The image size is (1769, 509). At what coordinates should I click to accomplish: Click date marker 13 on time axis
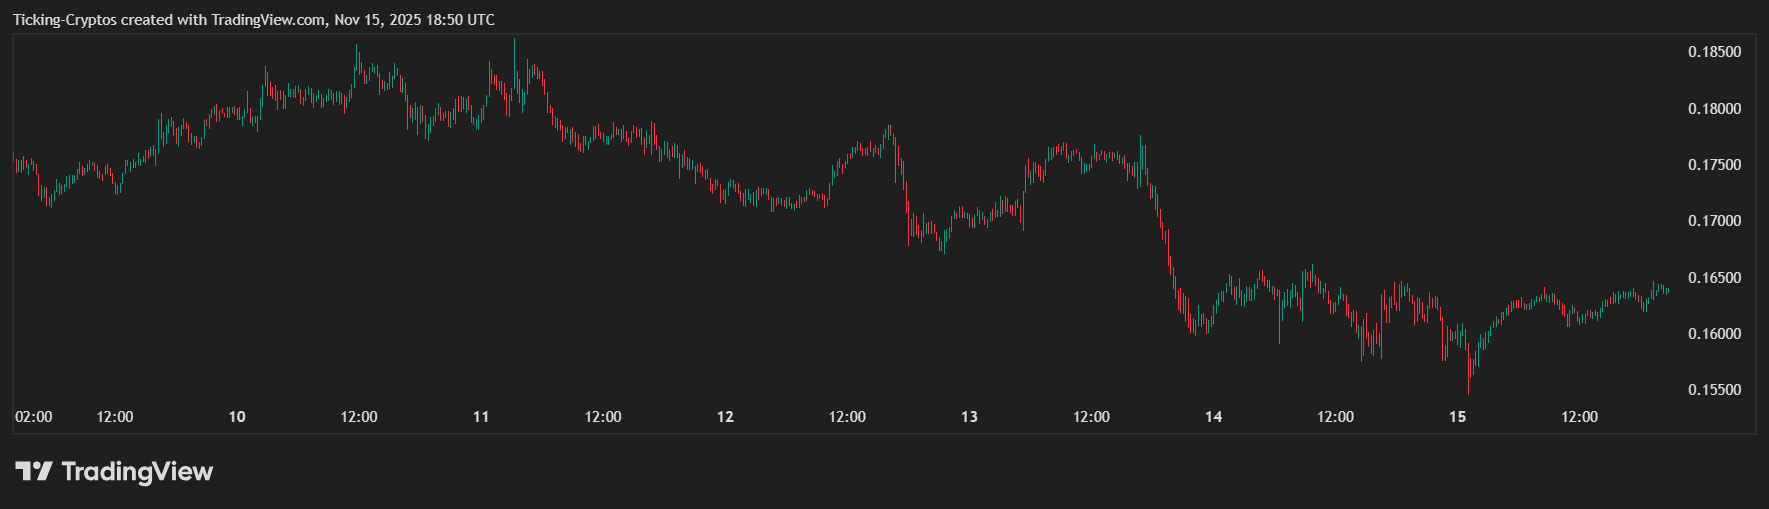[x=969, y=417]
